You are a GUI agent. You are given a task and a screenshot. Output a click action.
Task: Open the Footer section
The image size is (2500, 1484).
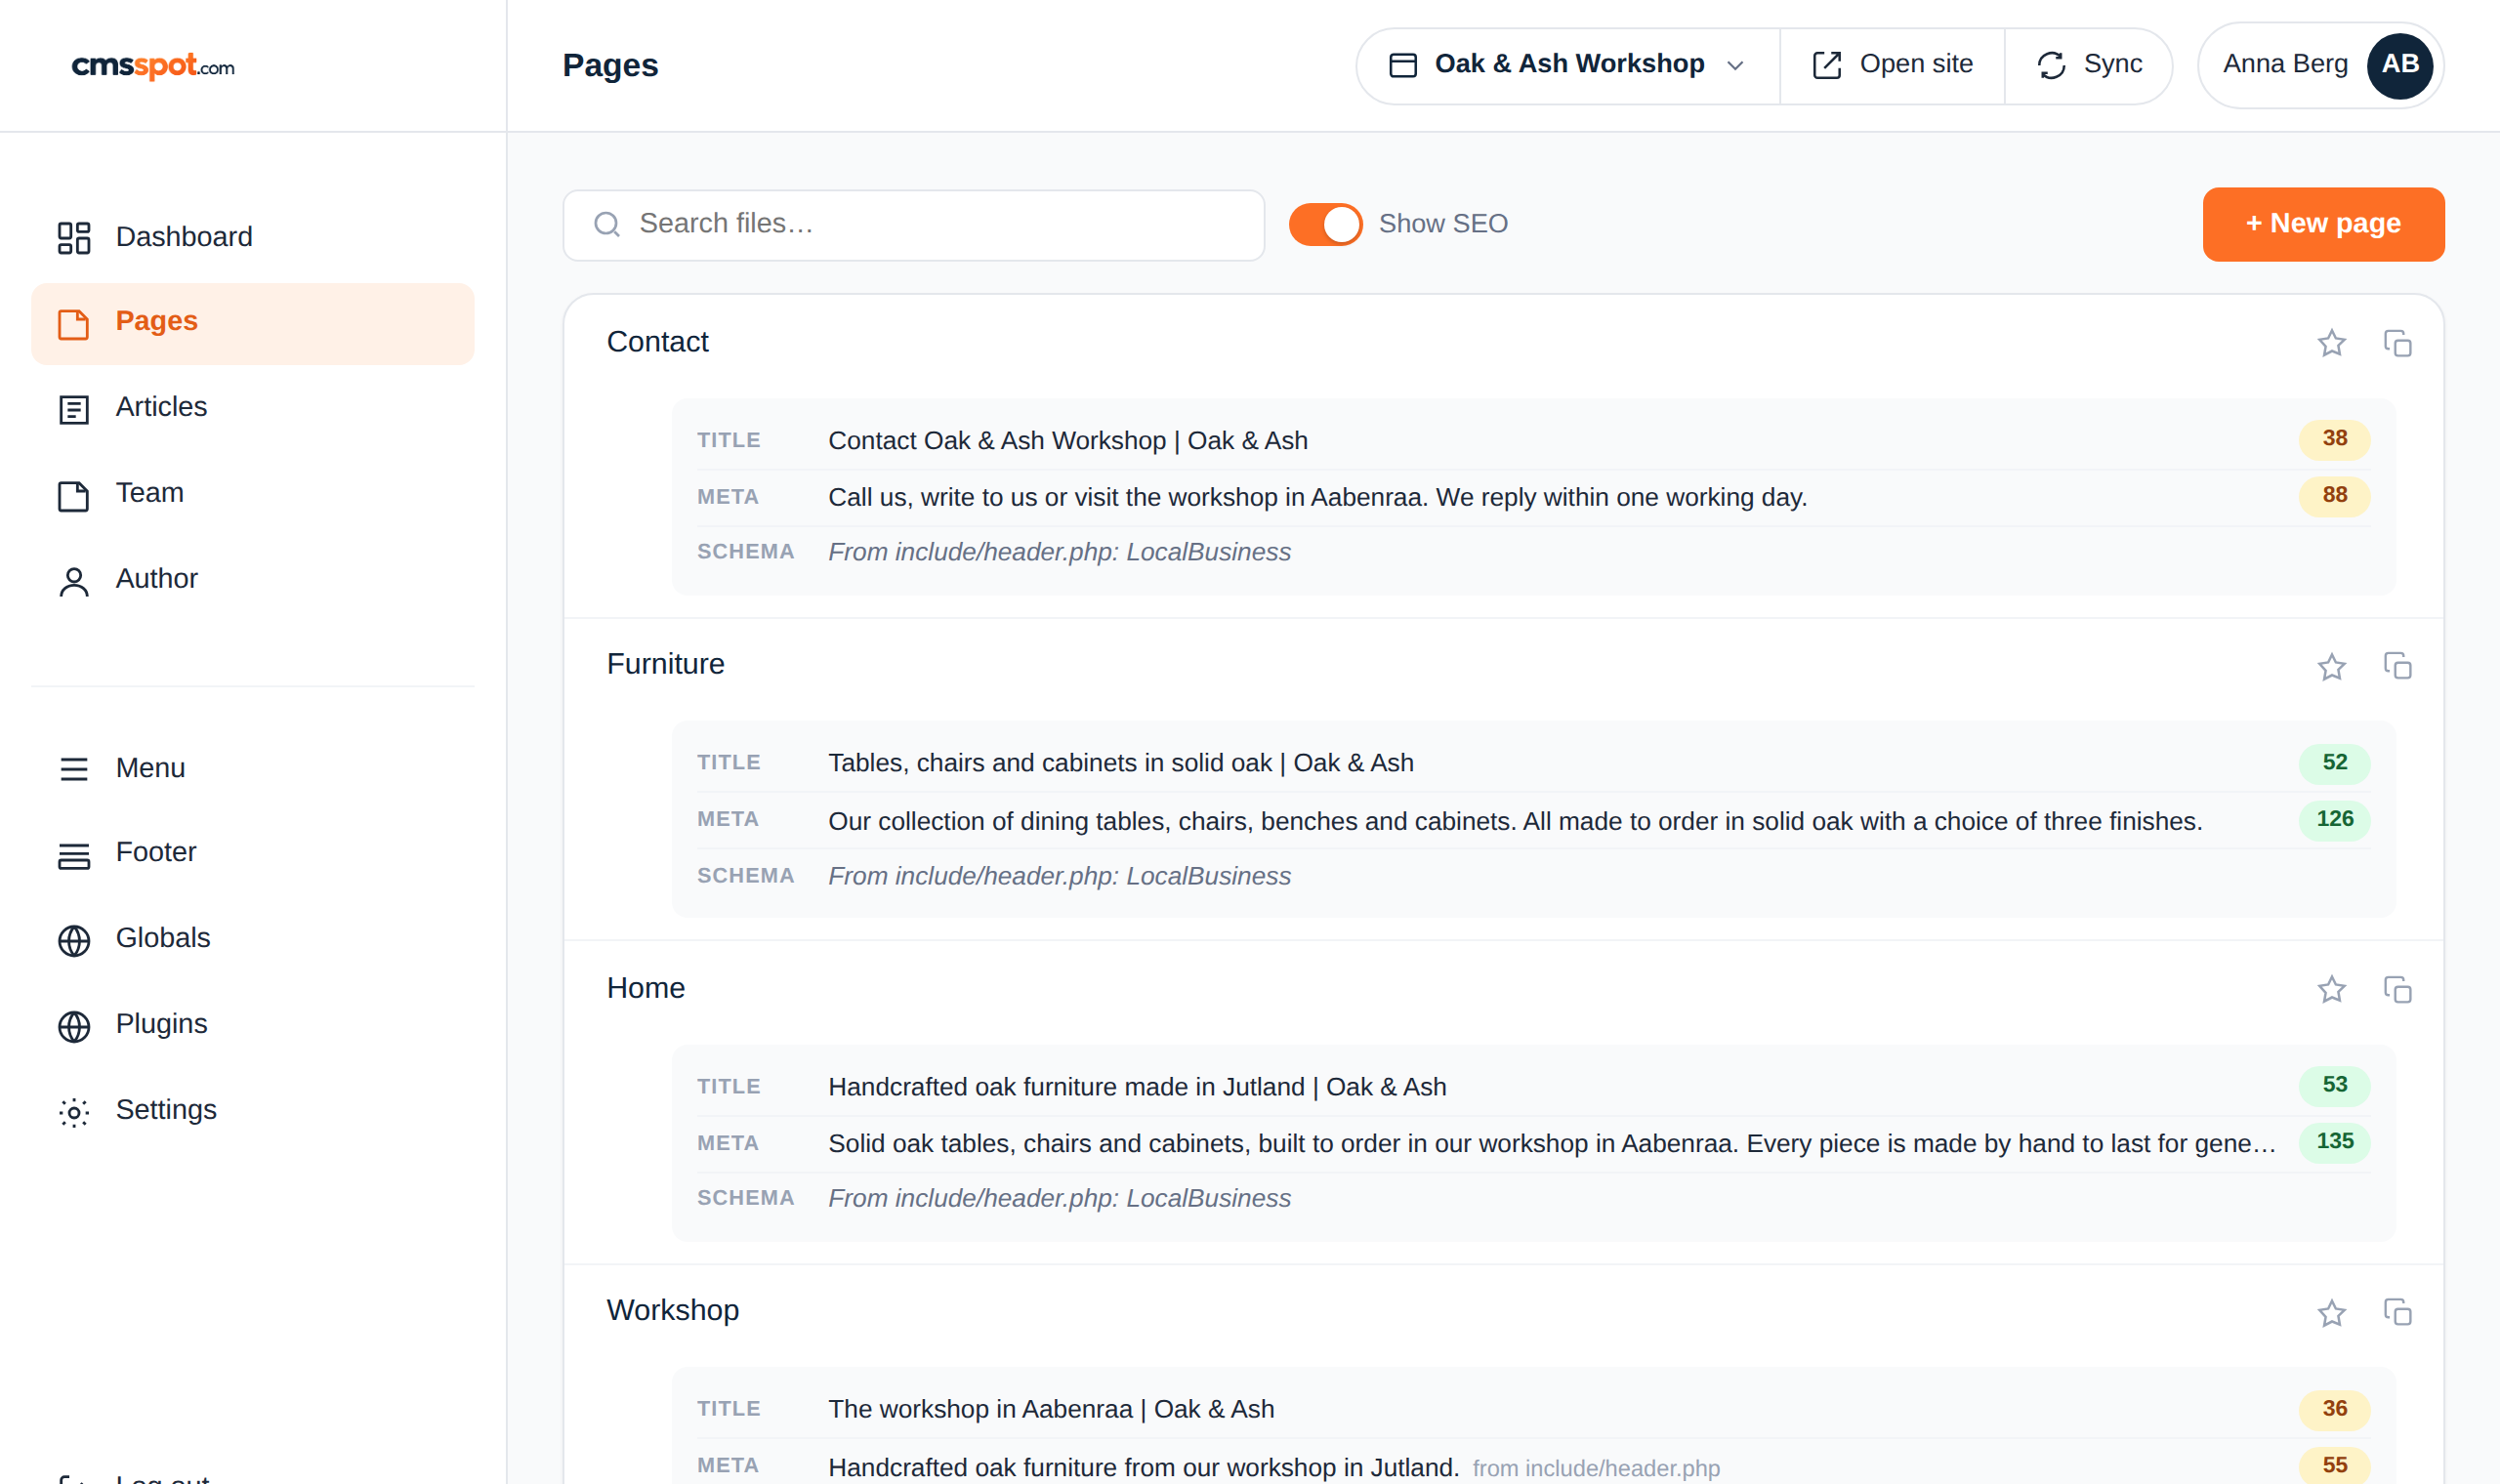click(x=253, y=853)
